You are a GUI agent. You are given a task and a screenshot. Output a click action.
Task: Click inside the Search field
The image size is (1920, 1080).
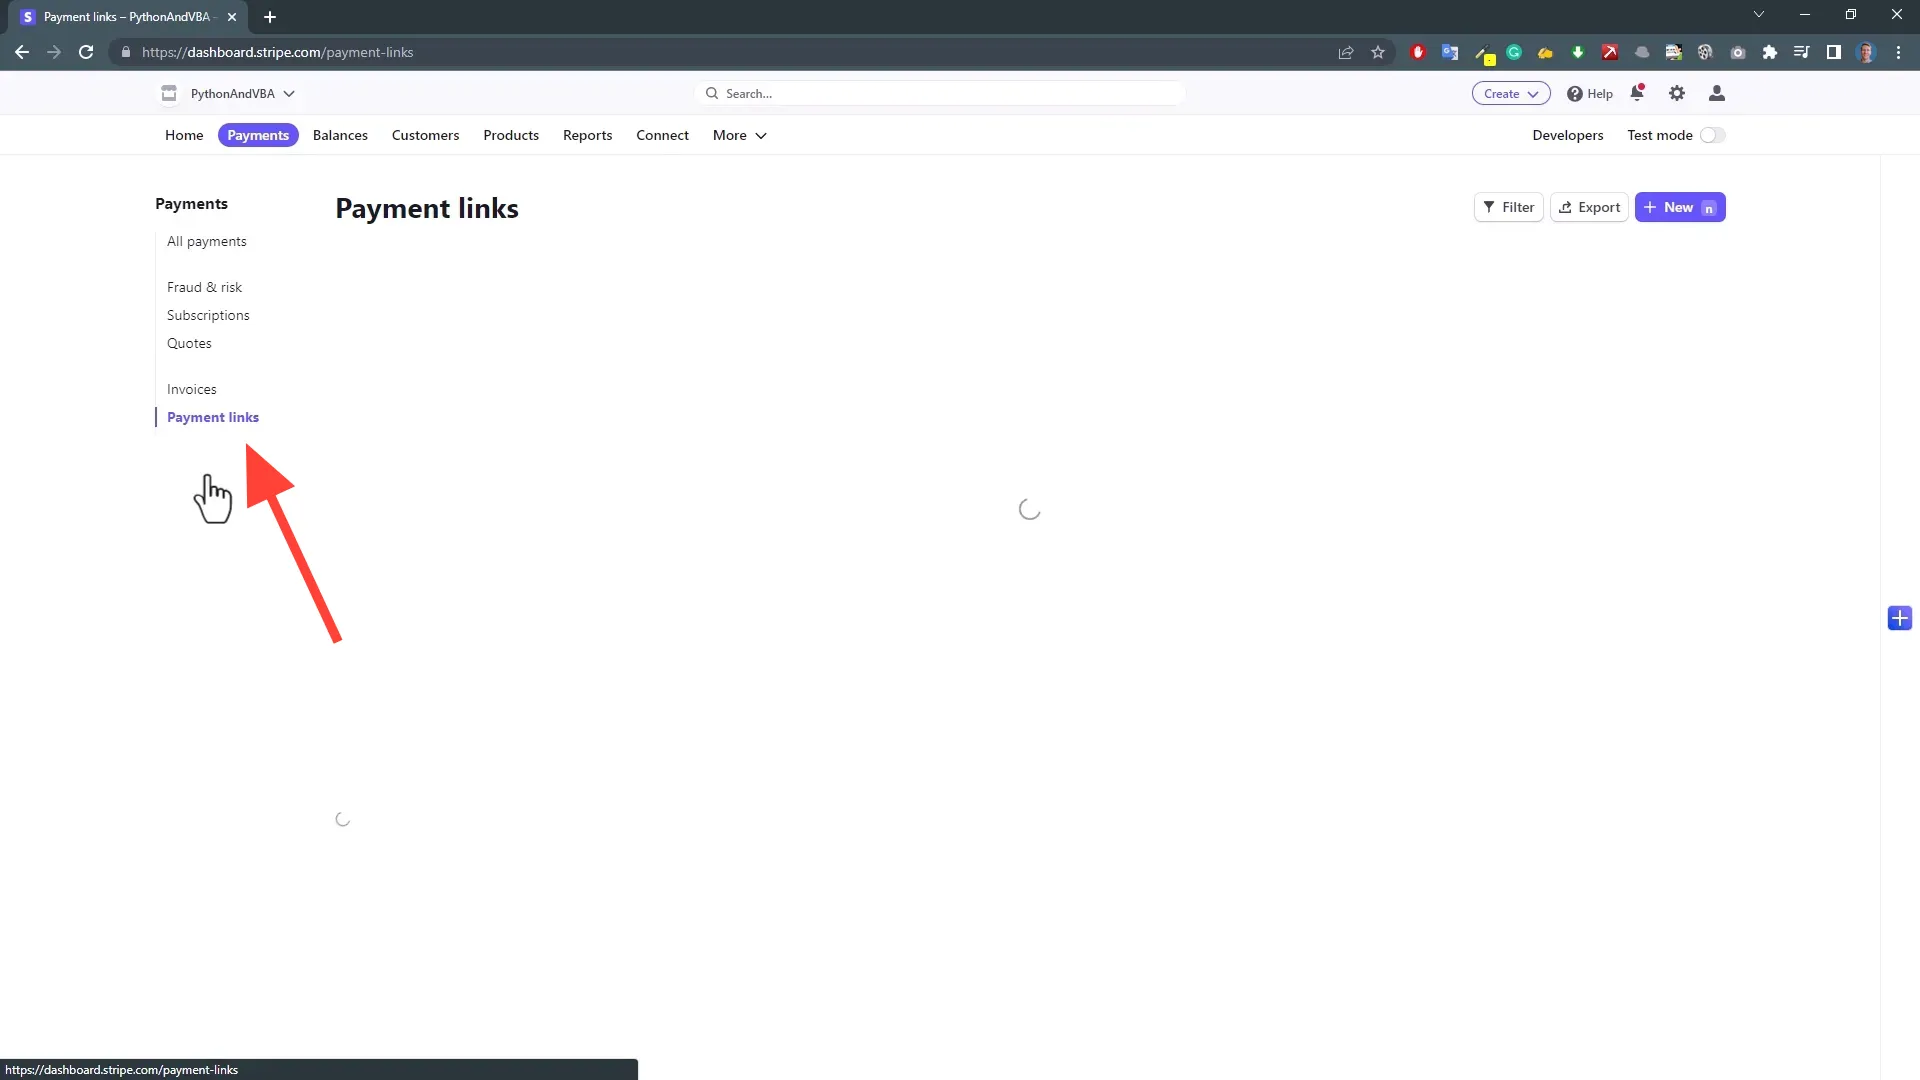point(940,93)
